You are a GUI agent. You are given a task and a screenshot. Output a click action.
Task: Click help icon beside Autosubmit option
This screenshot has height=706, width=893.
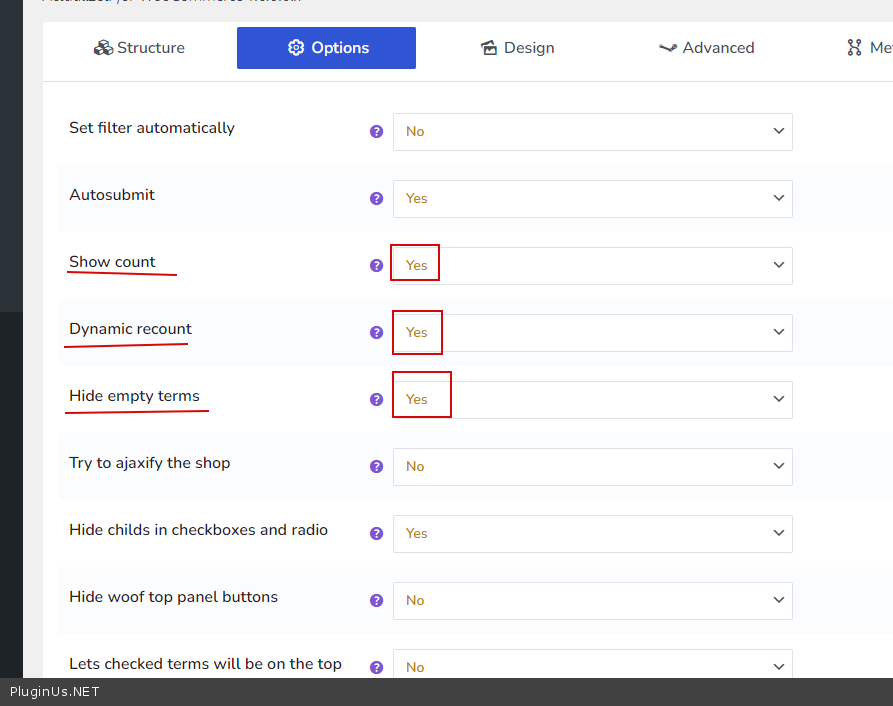click(376, 198)
